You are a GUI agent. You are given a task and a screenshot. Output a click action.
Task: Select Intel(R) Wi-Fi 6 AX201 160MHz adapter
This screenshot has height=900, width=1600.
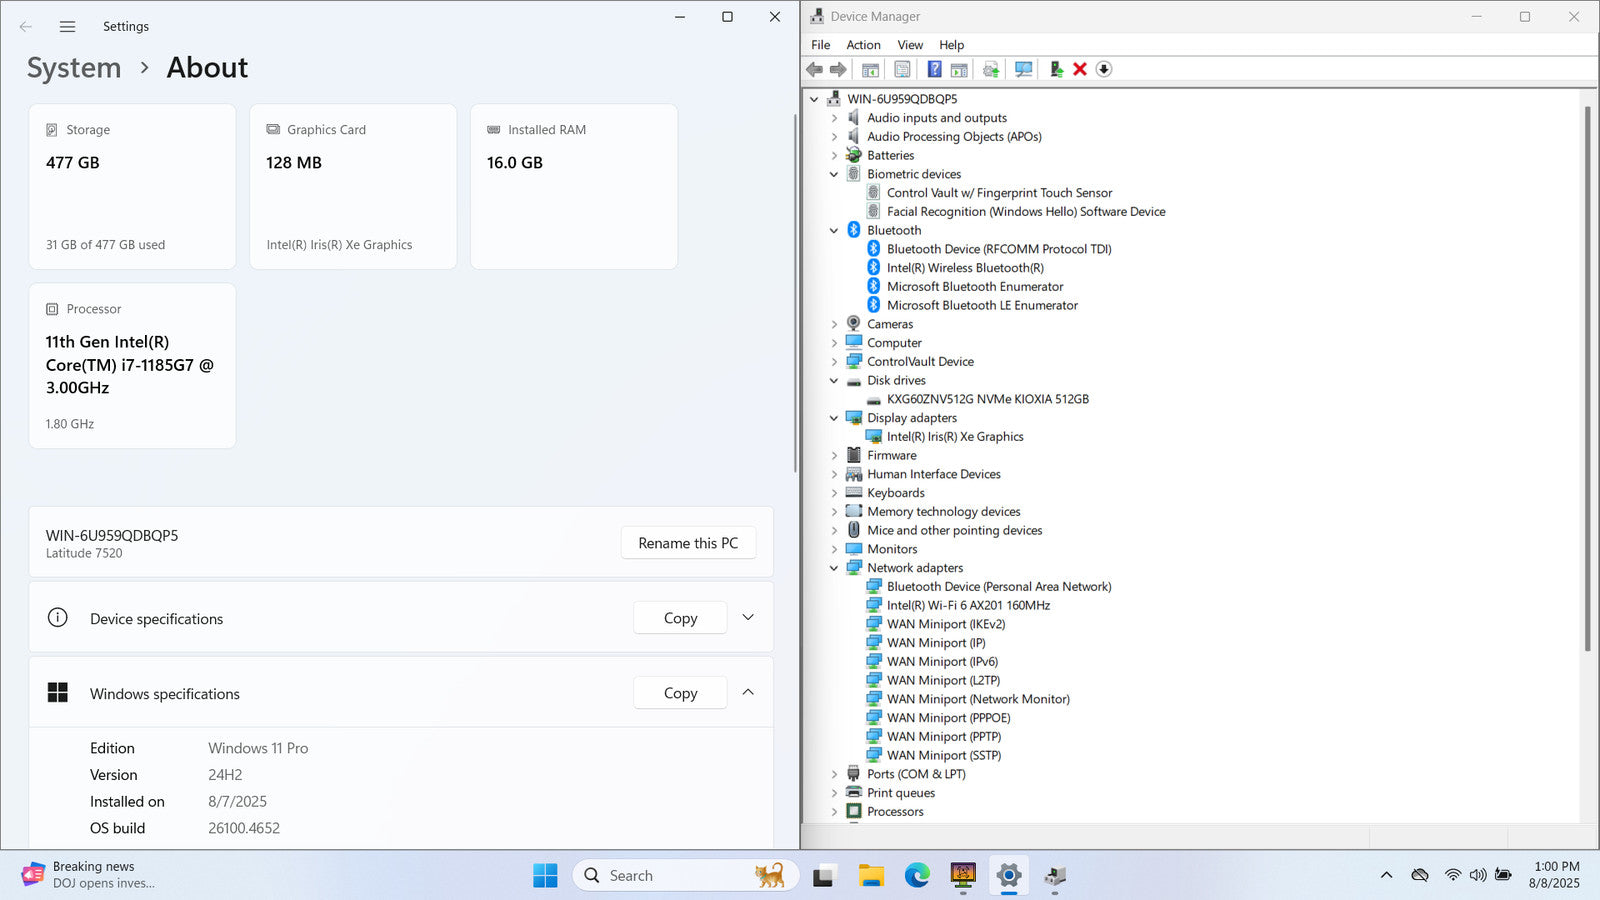[967, 605]
